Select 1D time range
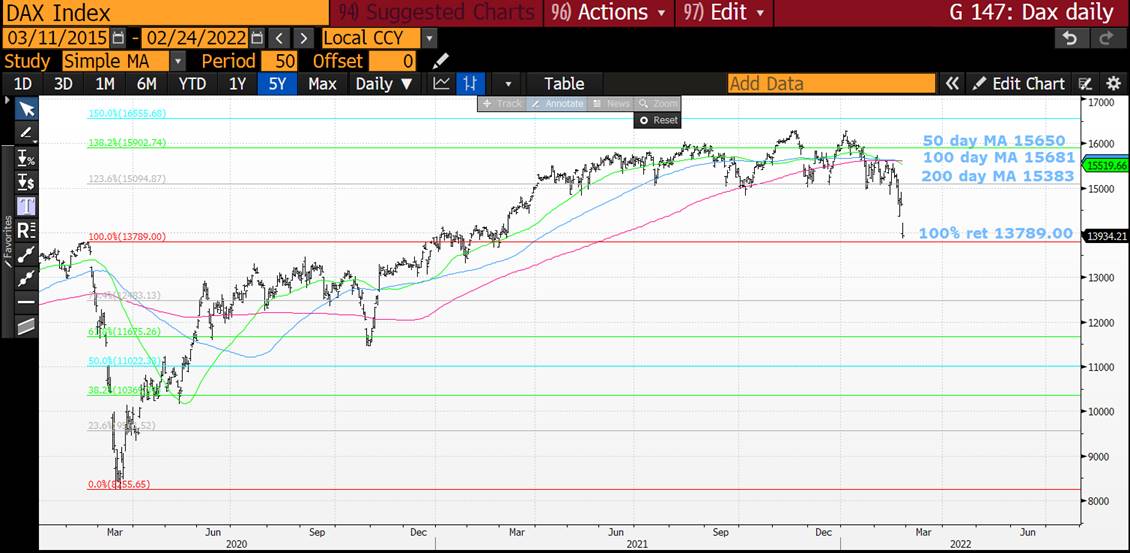The height and width of the screenshot is (553, 1130). (23, 84)
